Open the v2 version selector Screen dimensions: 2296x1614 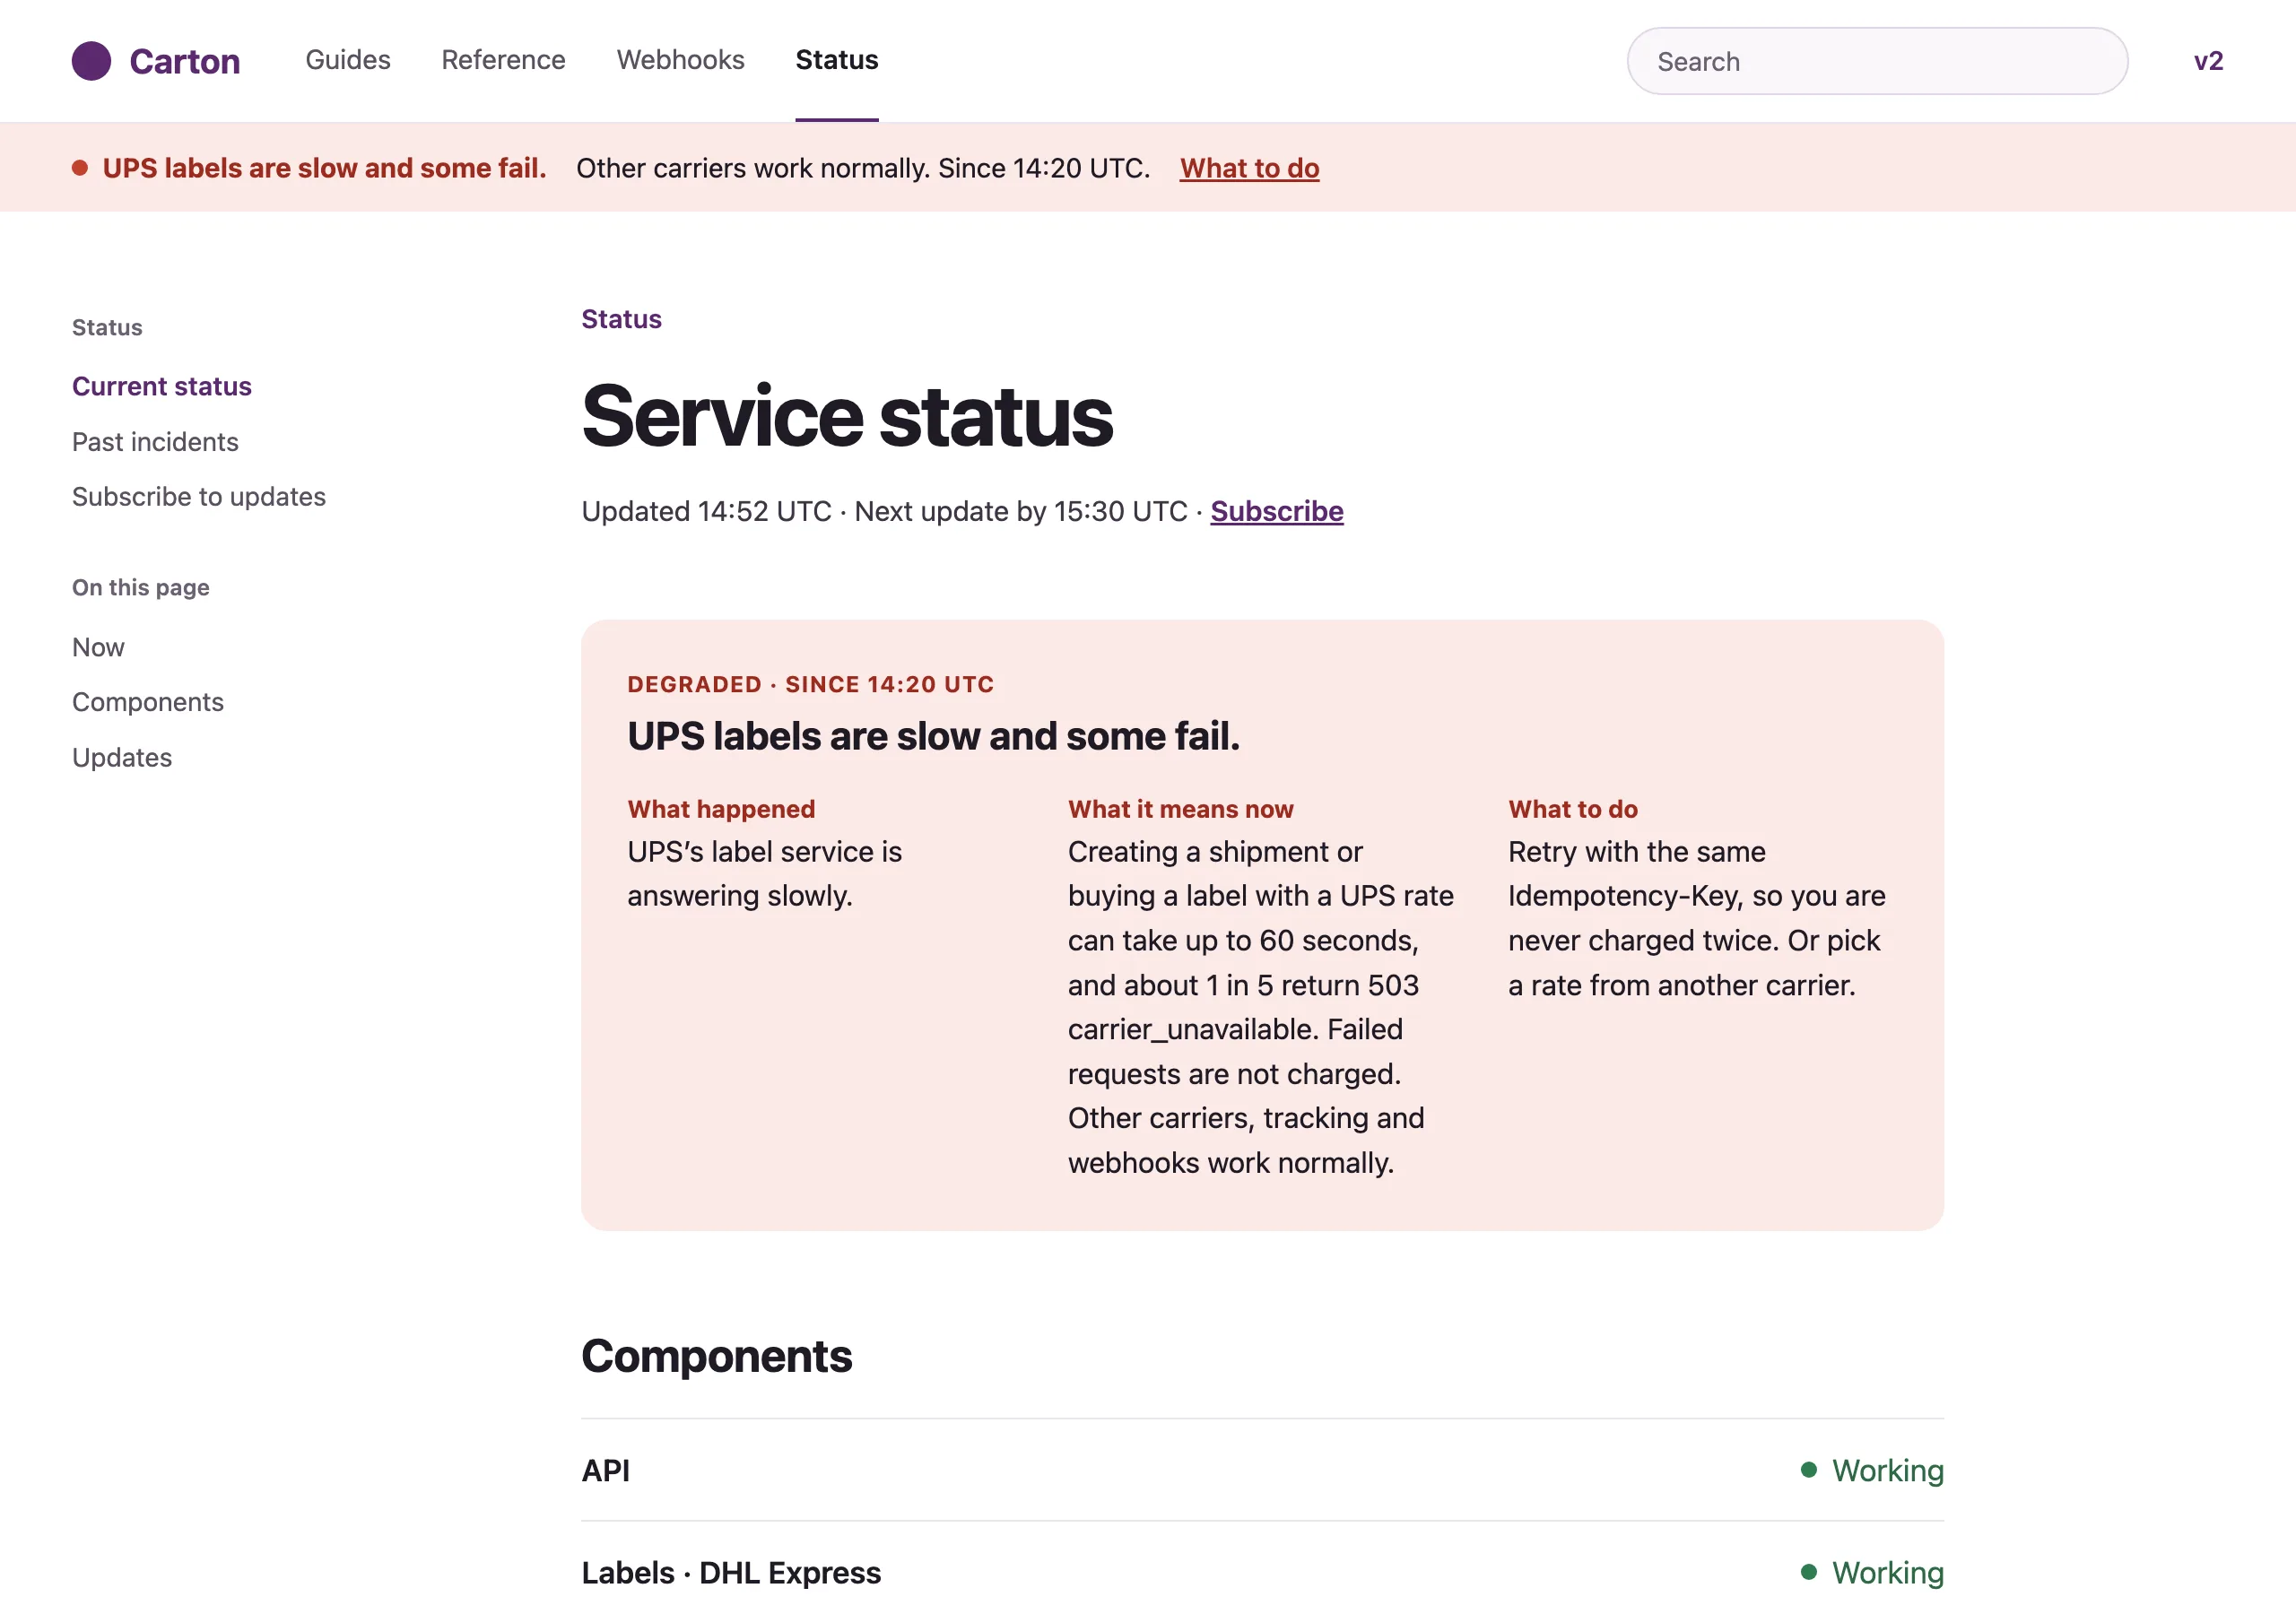click(2208, 61)
